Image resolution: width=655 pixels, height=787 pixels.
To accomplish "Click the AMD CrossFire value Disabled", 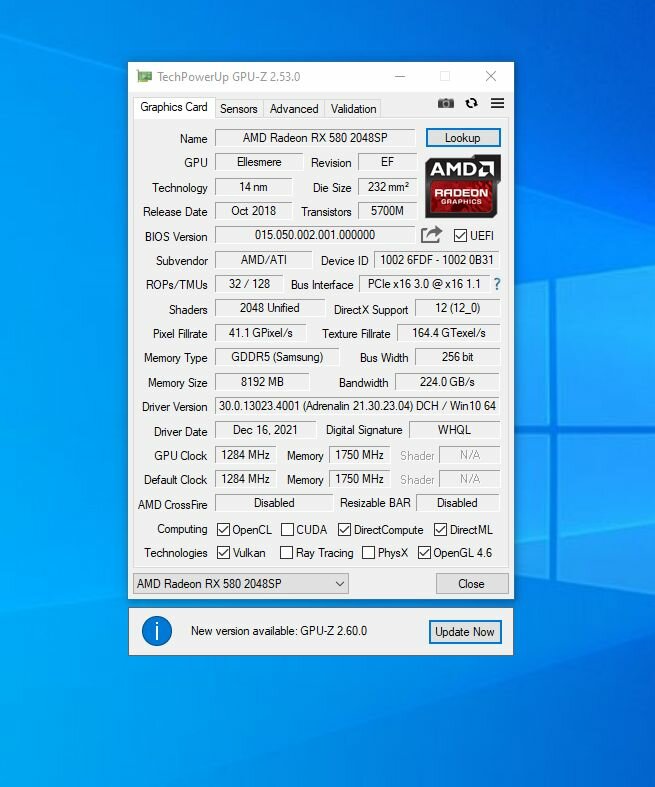I will [x=274, y=503].
